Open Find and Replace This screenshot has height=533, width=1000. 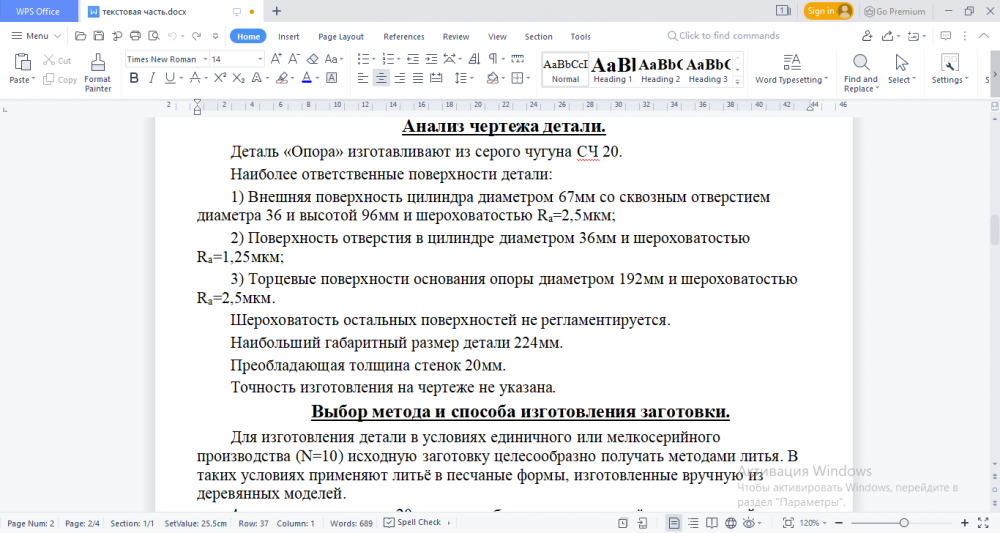(x=860, y=72)
